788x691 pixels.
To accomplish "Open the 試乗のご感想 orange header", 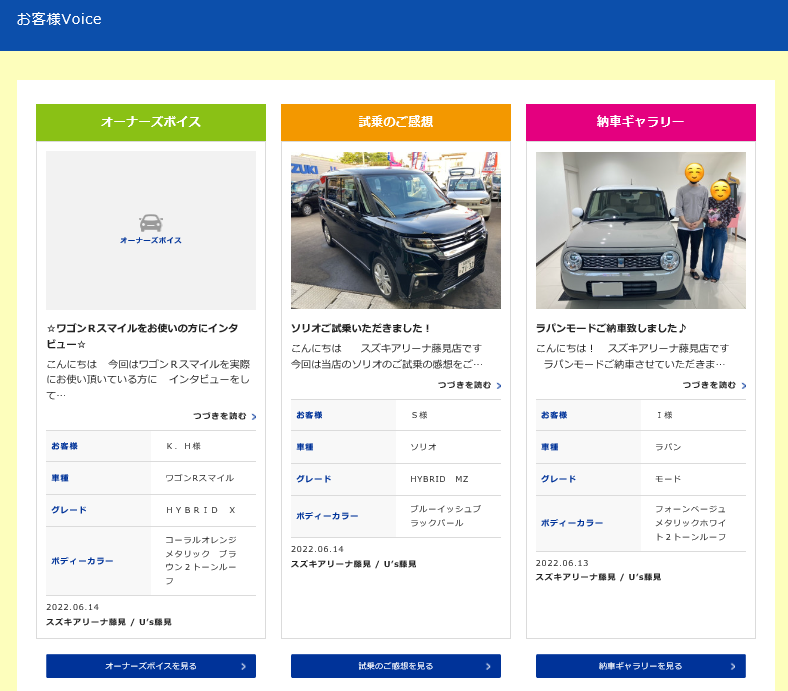I will click(396, 122).
